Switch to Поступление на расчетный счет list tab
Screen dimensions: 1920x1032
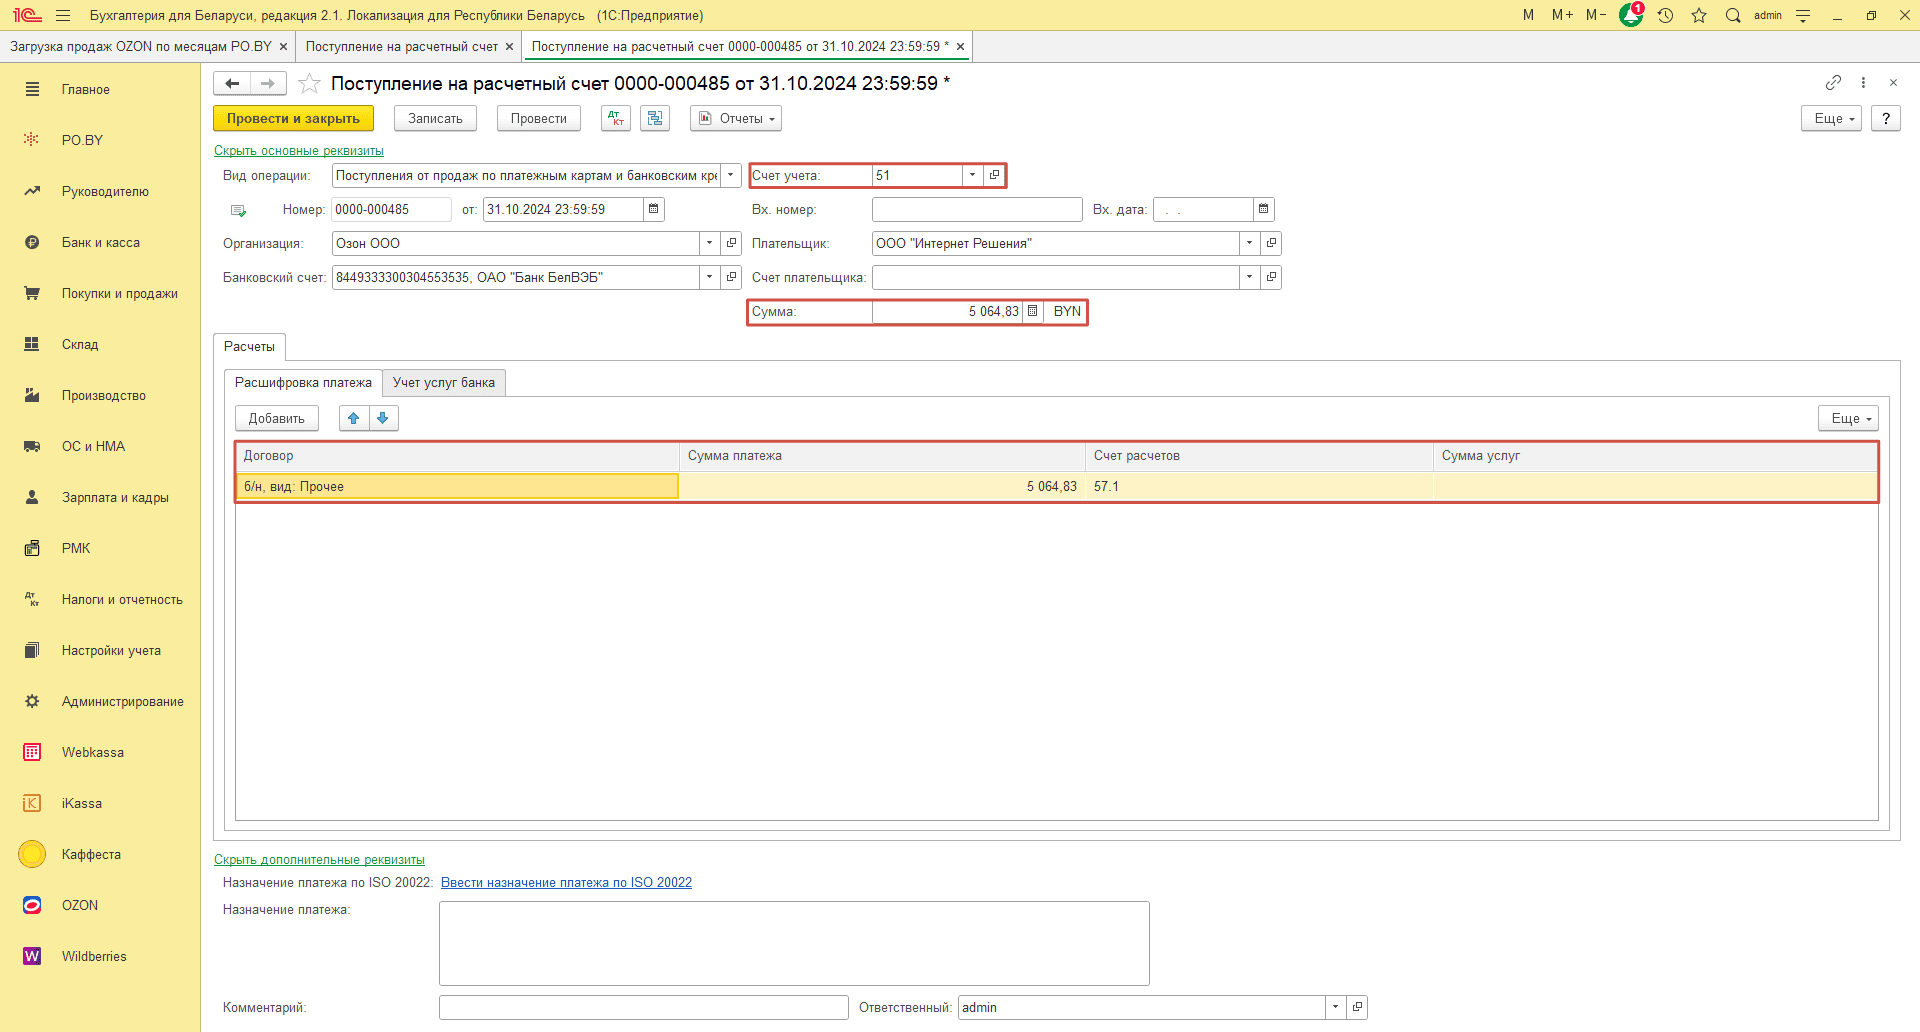coord(401,46)
